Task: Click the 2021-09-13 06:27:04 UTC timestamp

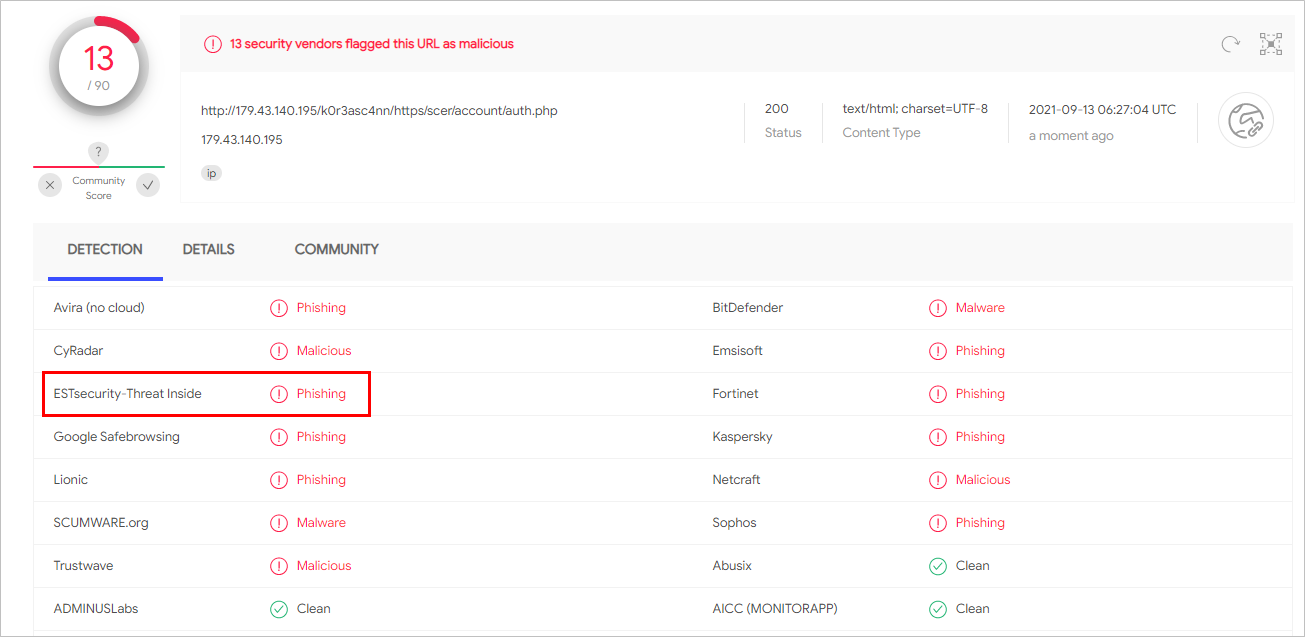Action: (1103, 110)
